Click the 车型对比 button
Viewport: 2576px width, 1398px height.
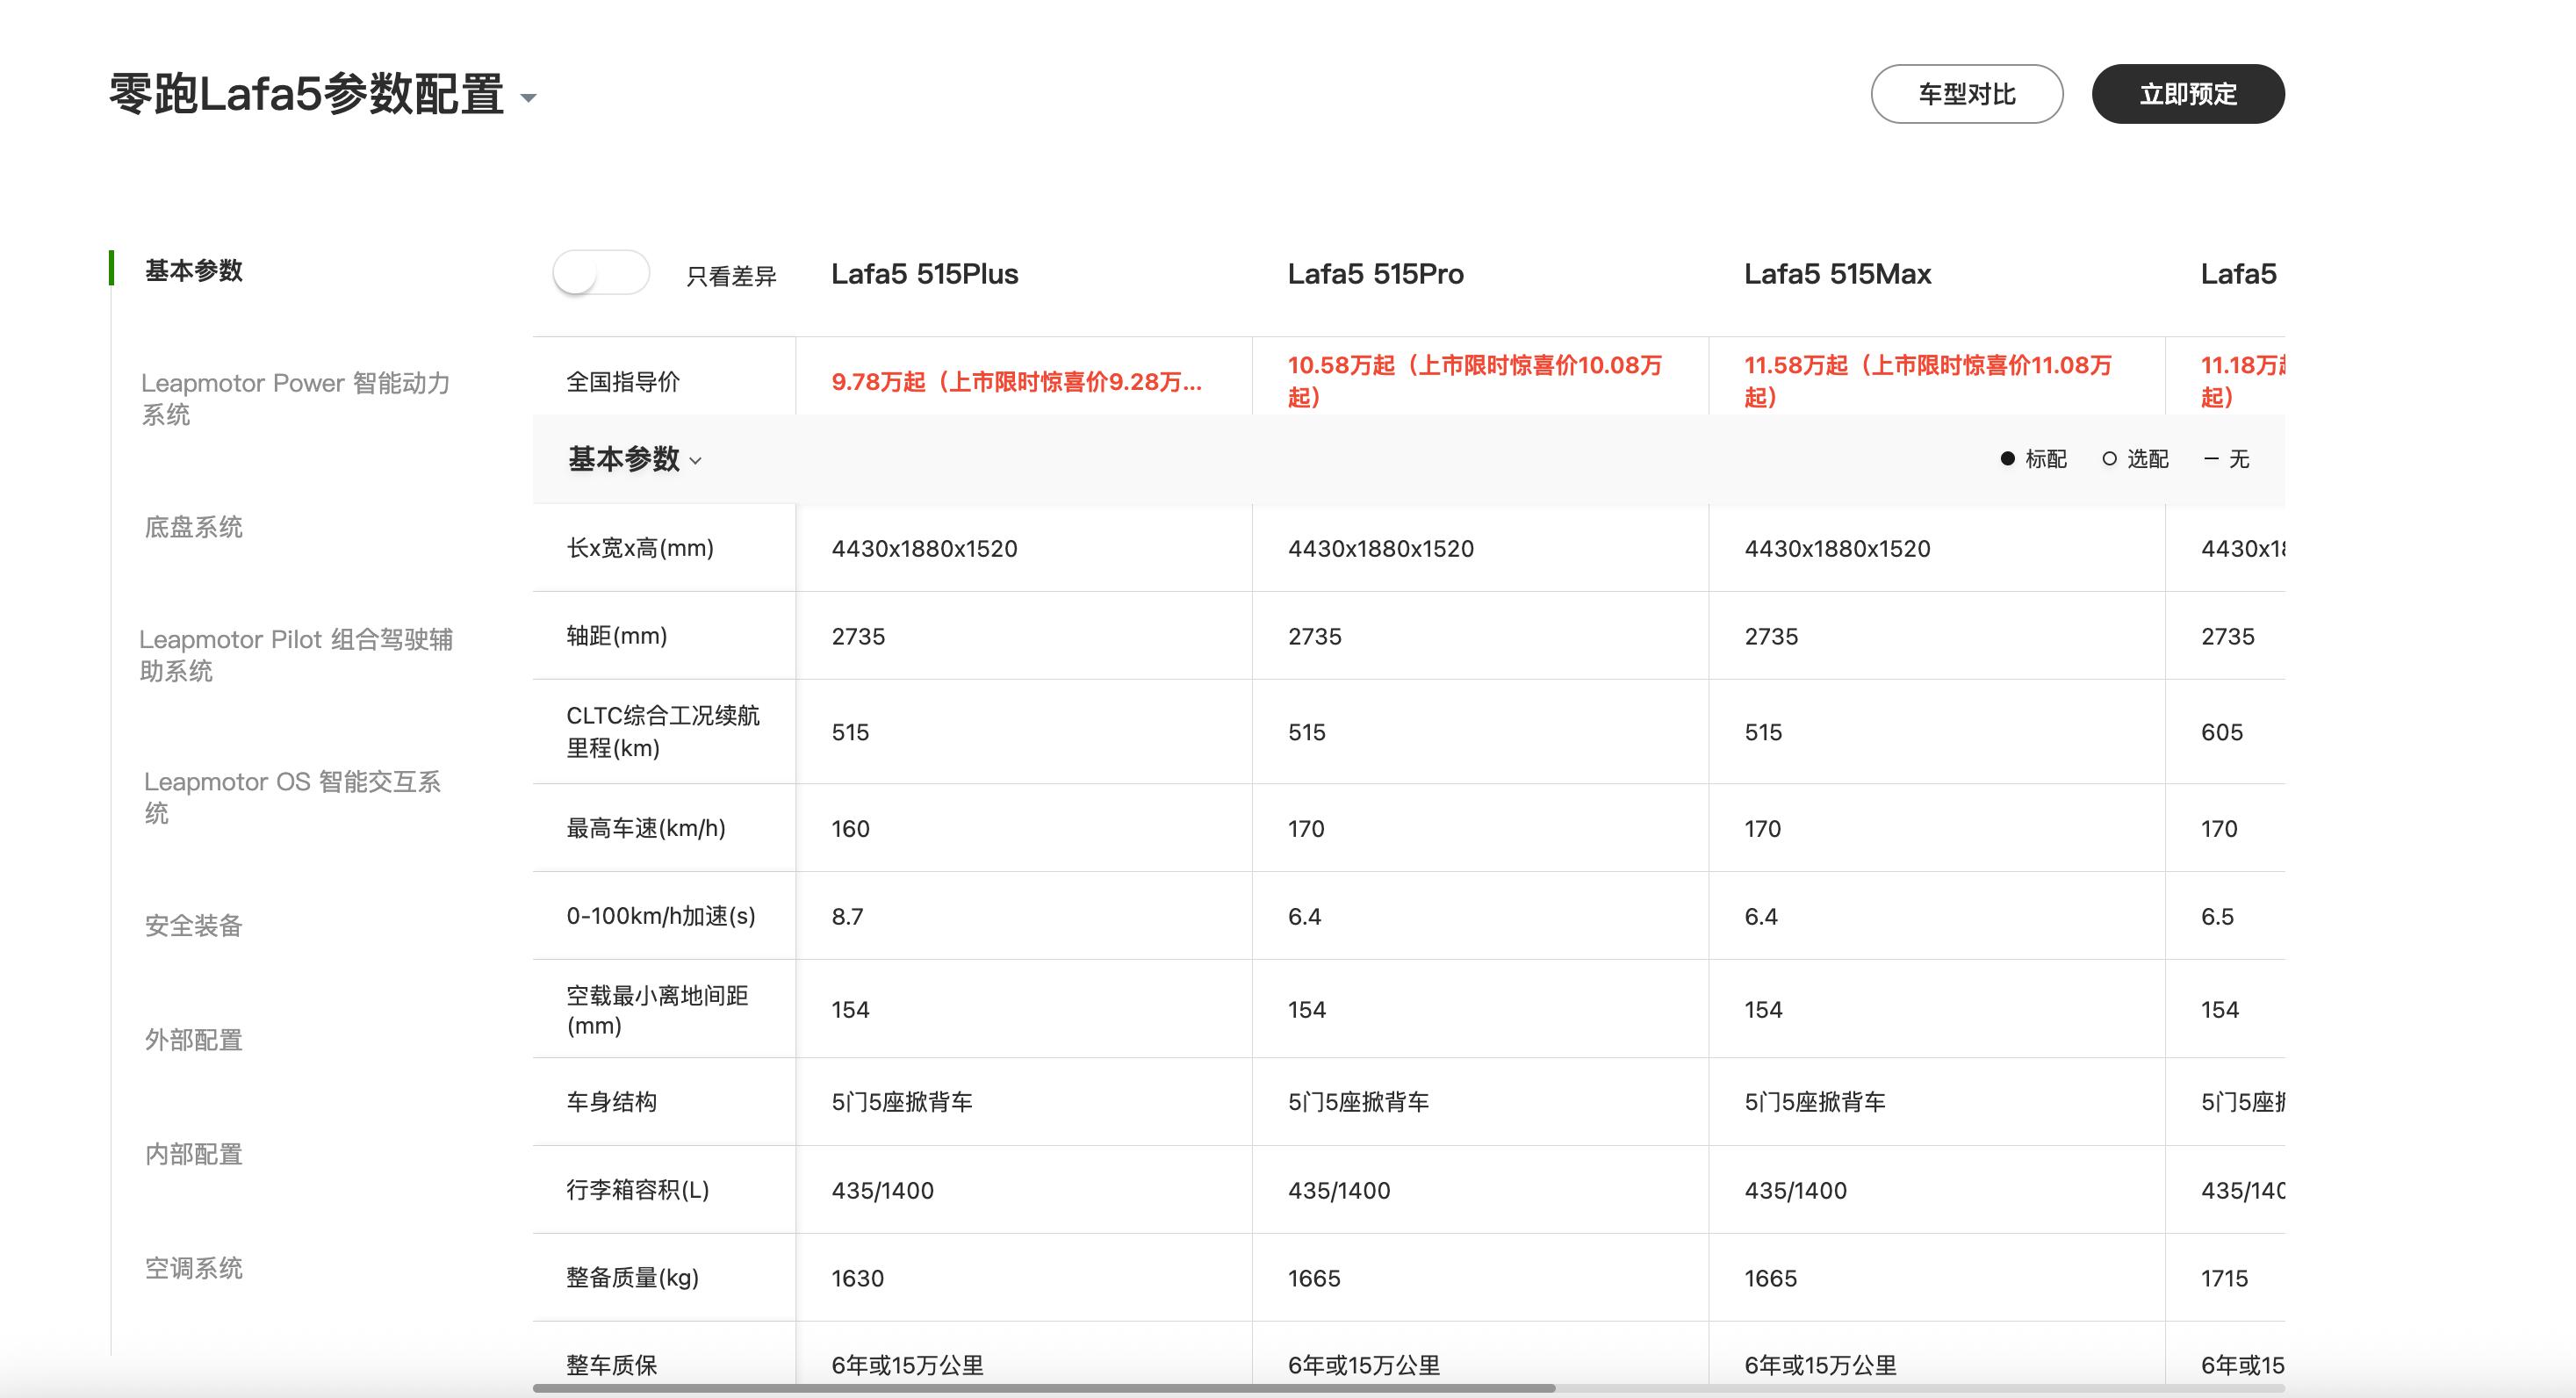pos(1966,94)
